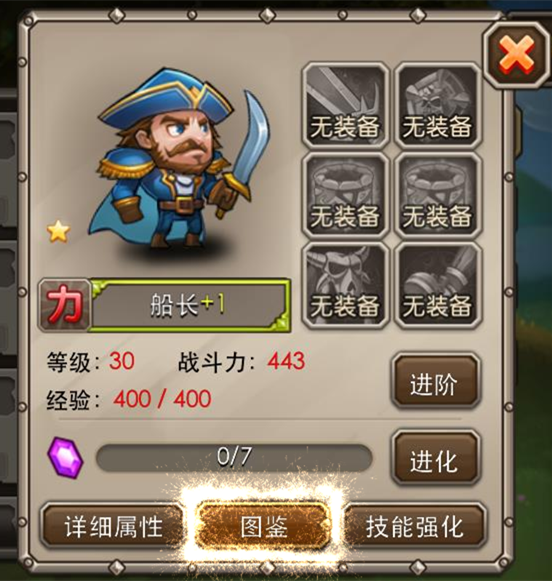Viewport: 552px width, 581px height.
Task: Click the red 力 strength attribute badge
Action: [x=65, y=305]
